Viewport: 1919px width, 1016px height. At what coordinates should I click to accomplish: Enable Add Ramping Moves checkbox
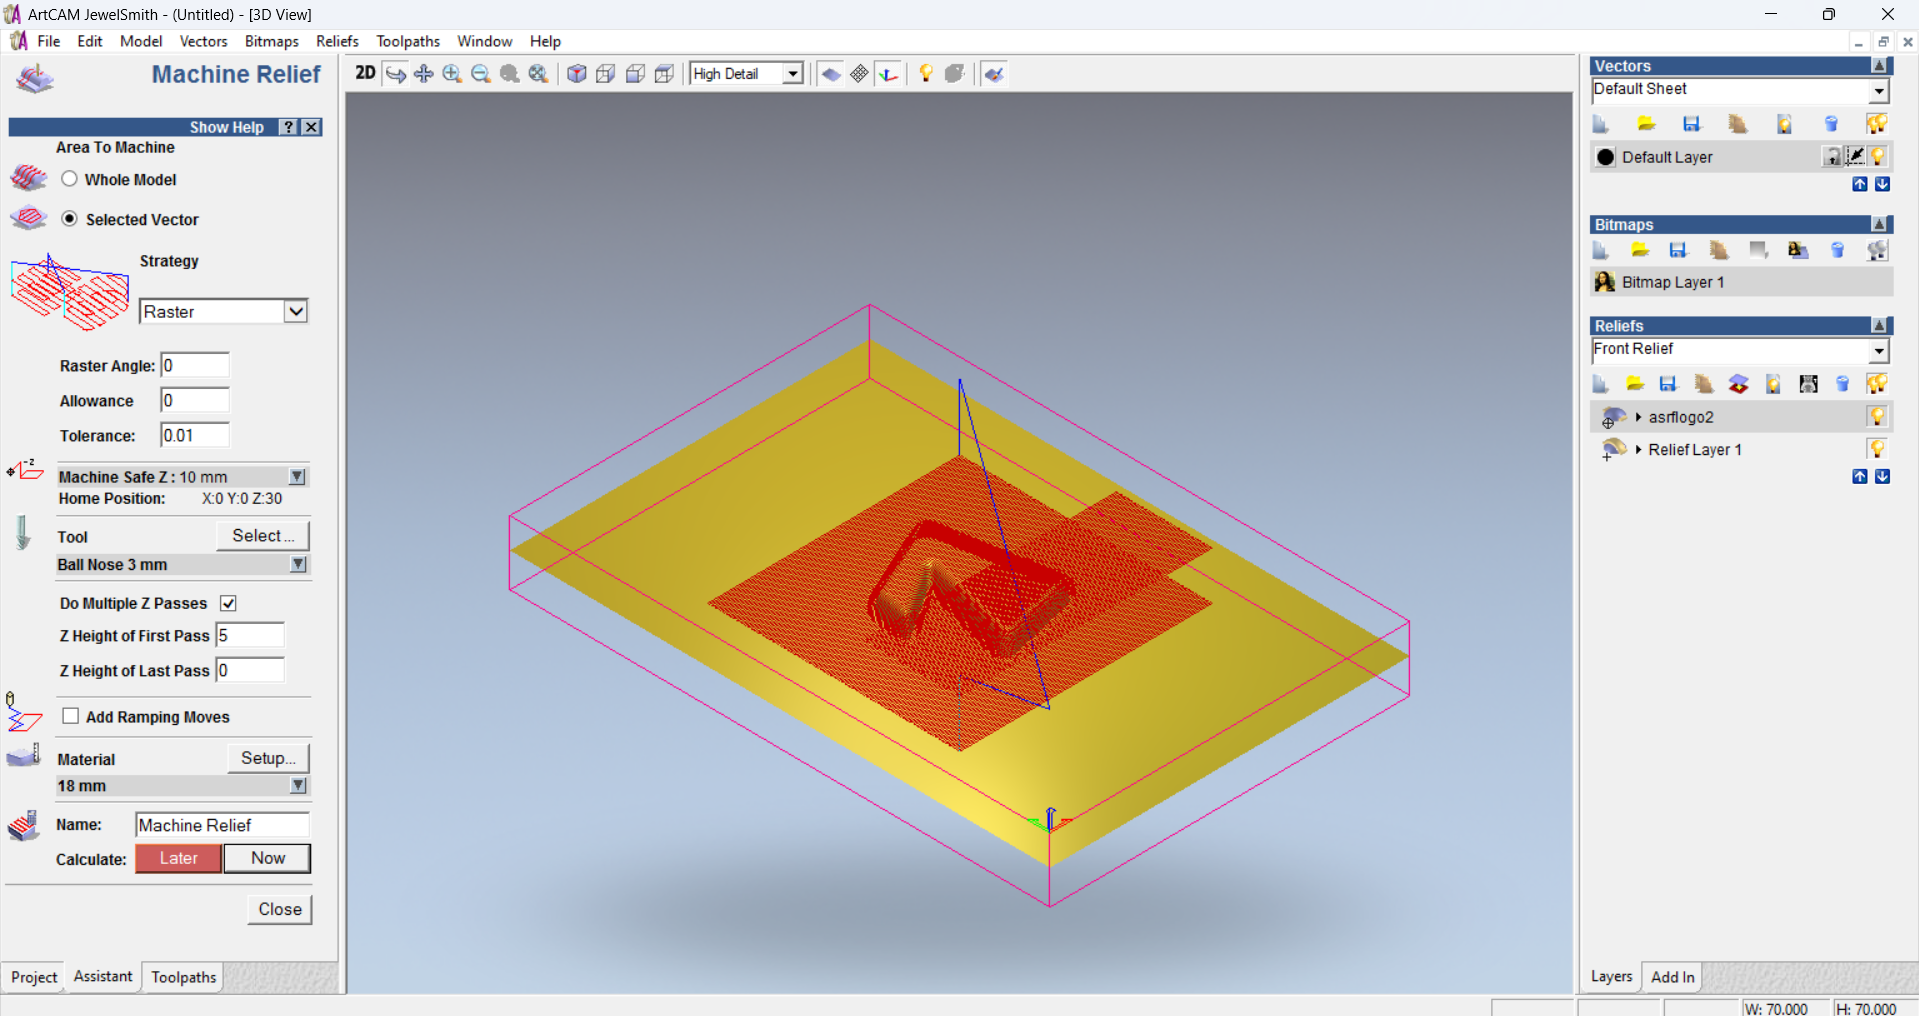click(71, 716)
